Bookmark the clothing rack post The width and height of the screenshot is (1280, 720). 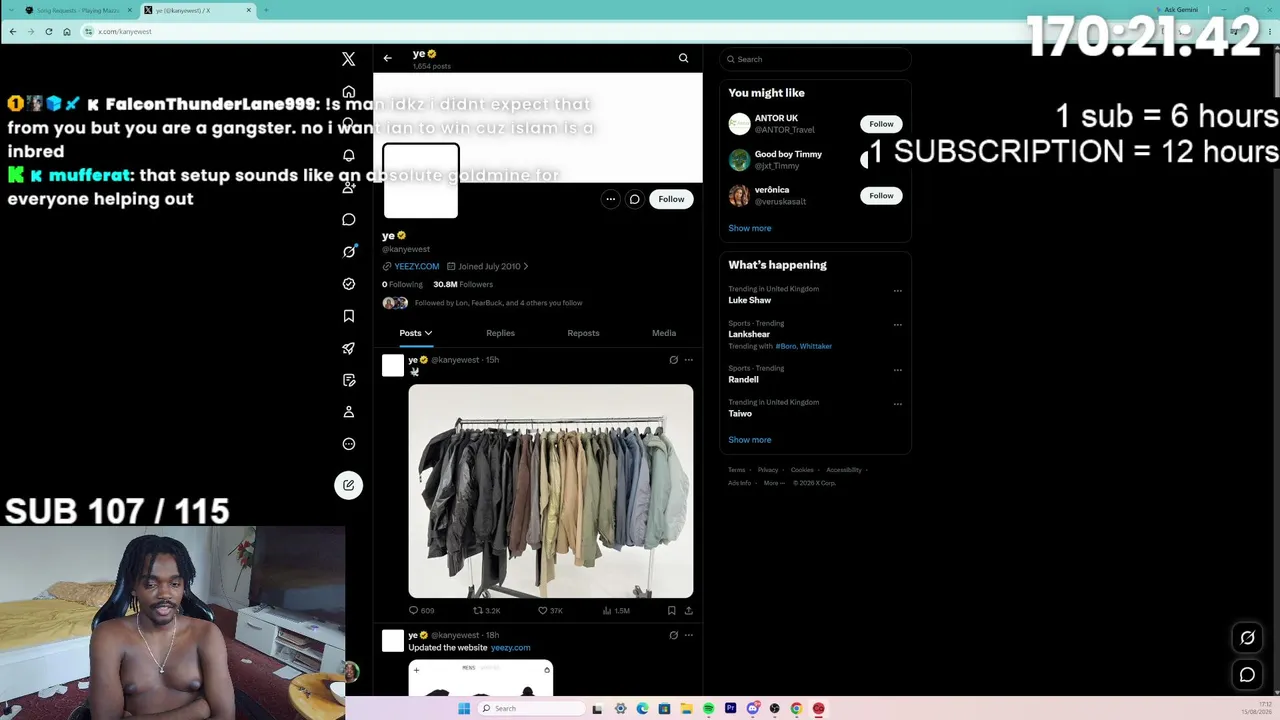point(671,610)
